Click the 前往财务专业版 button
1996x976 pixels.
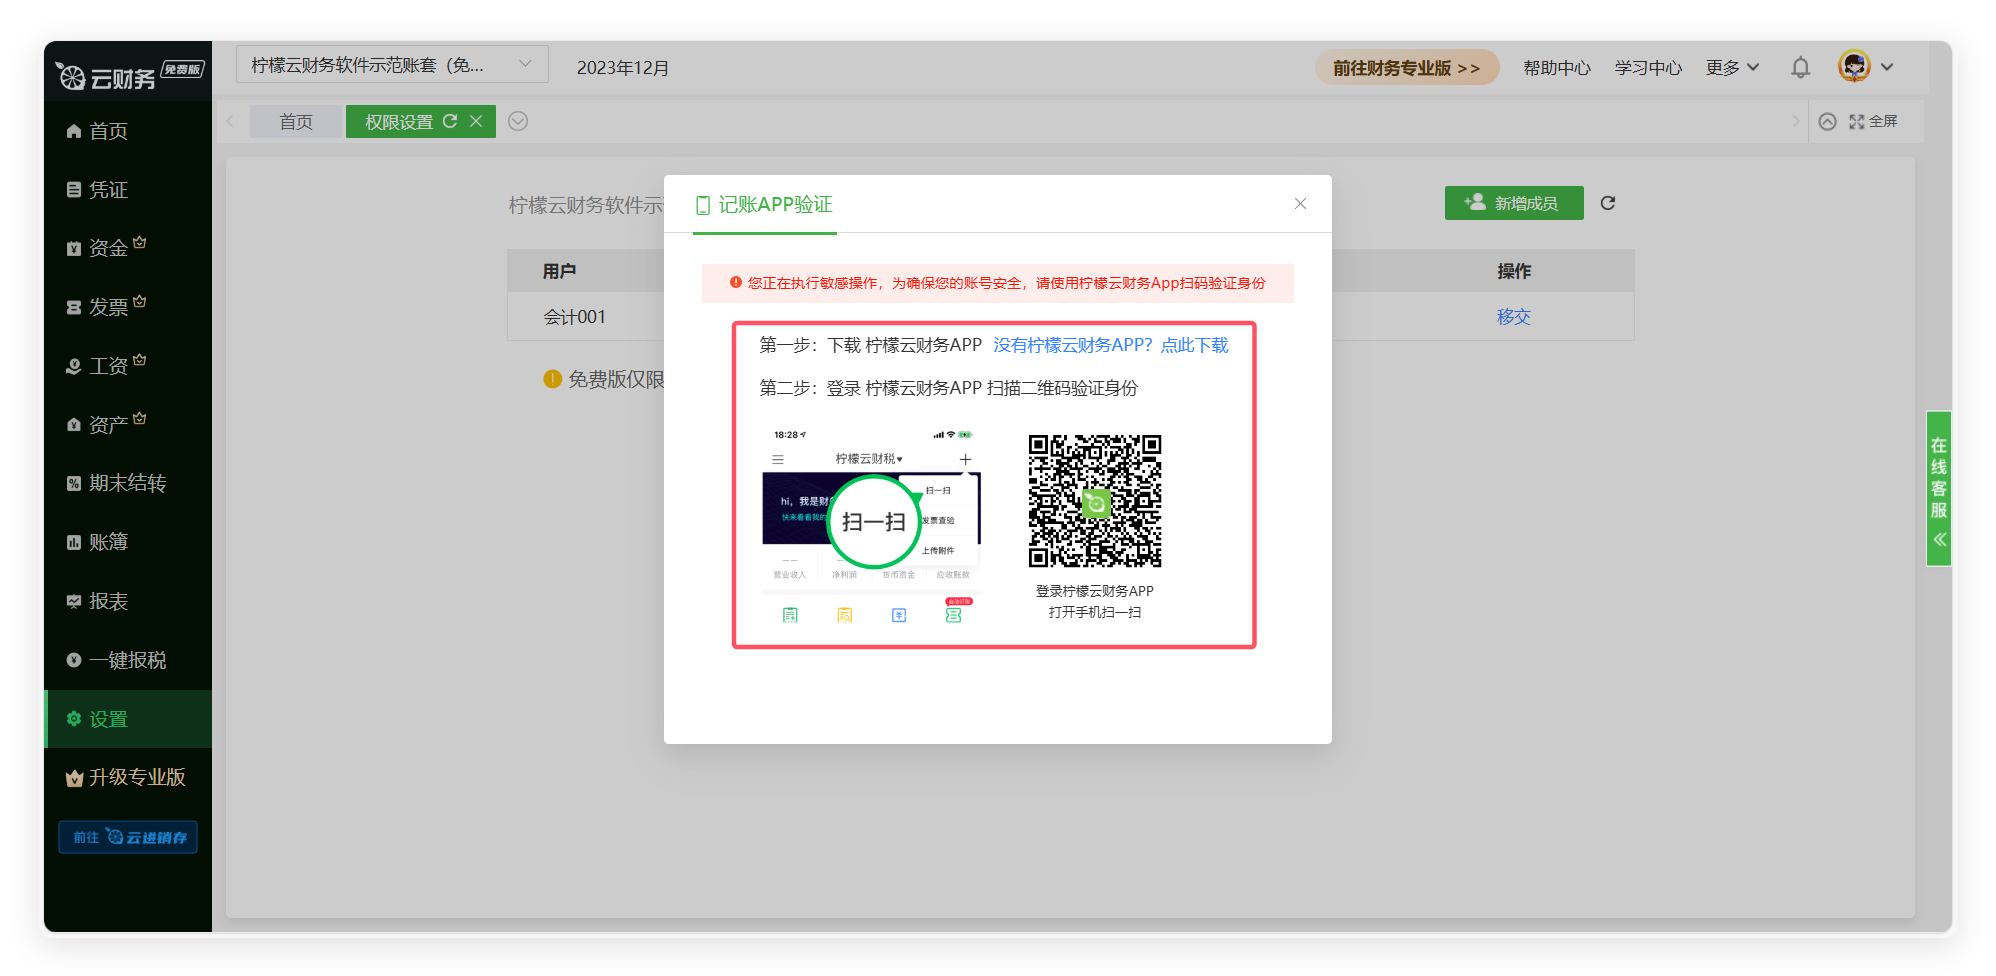point(1406,67)
